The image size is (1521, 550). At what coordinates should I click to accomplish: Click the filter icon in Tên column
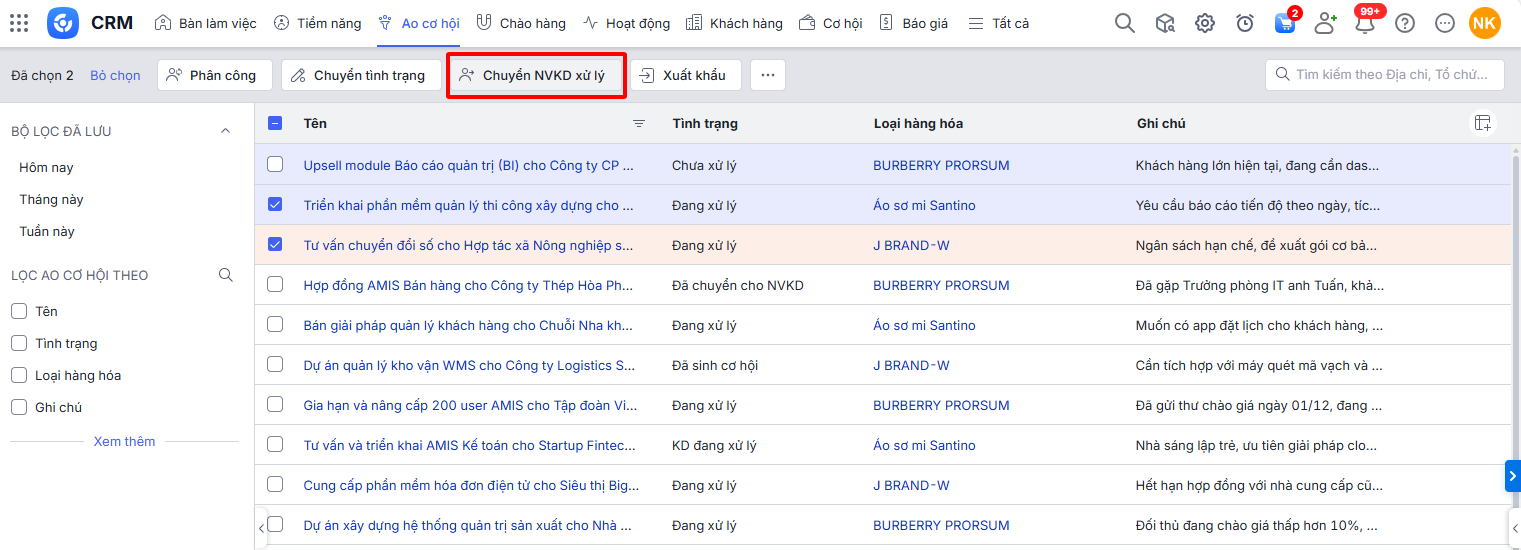[x=639, y=124]
